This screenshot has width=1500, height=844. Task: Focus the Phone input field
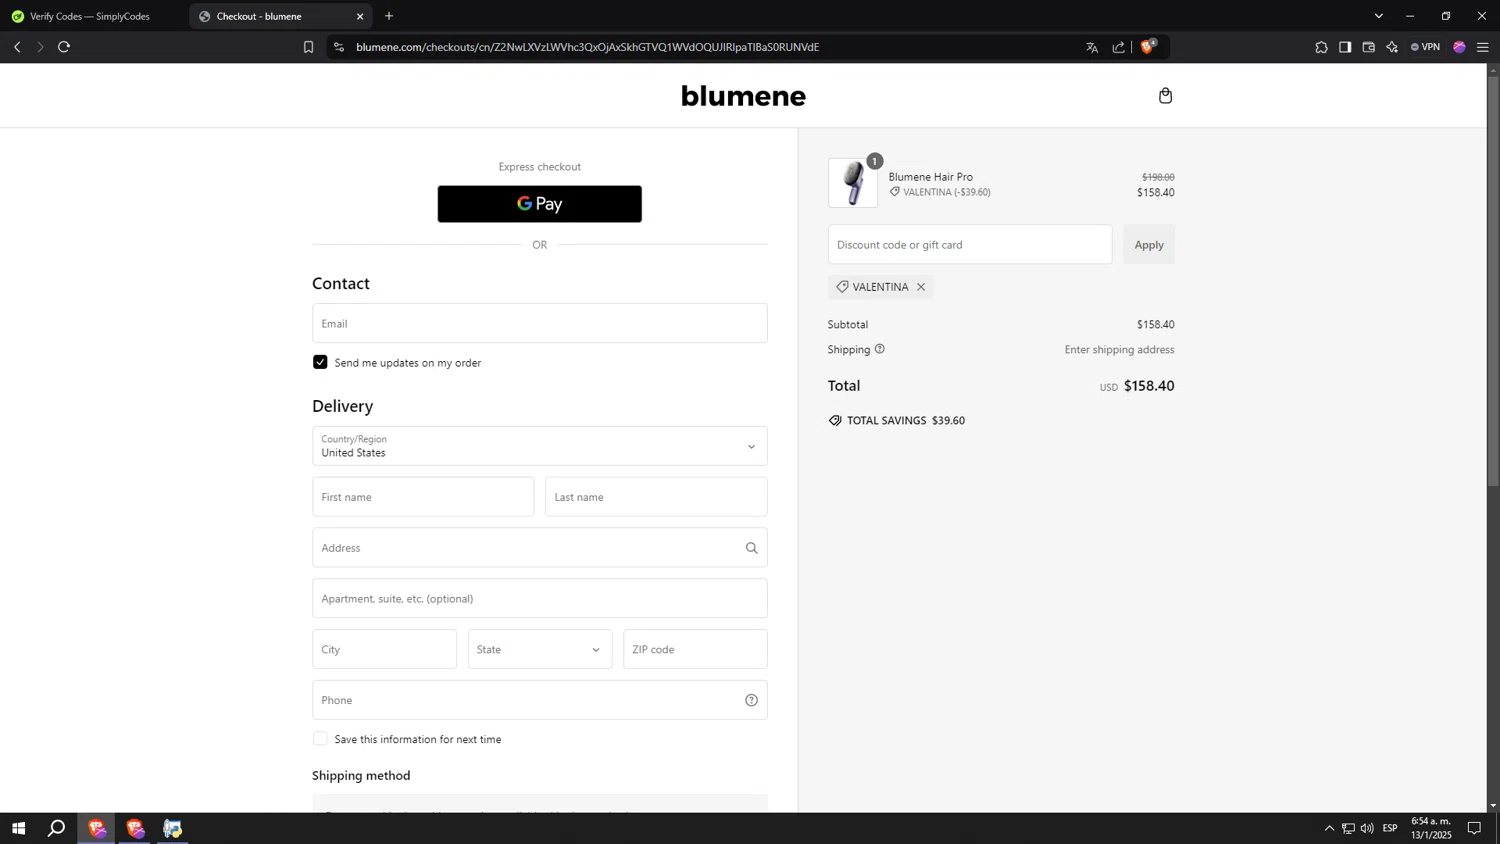tap(540, 700)
